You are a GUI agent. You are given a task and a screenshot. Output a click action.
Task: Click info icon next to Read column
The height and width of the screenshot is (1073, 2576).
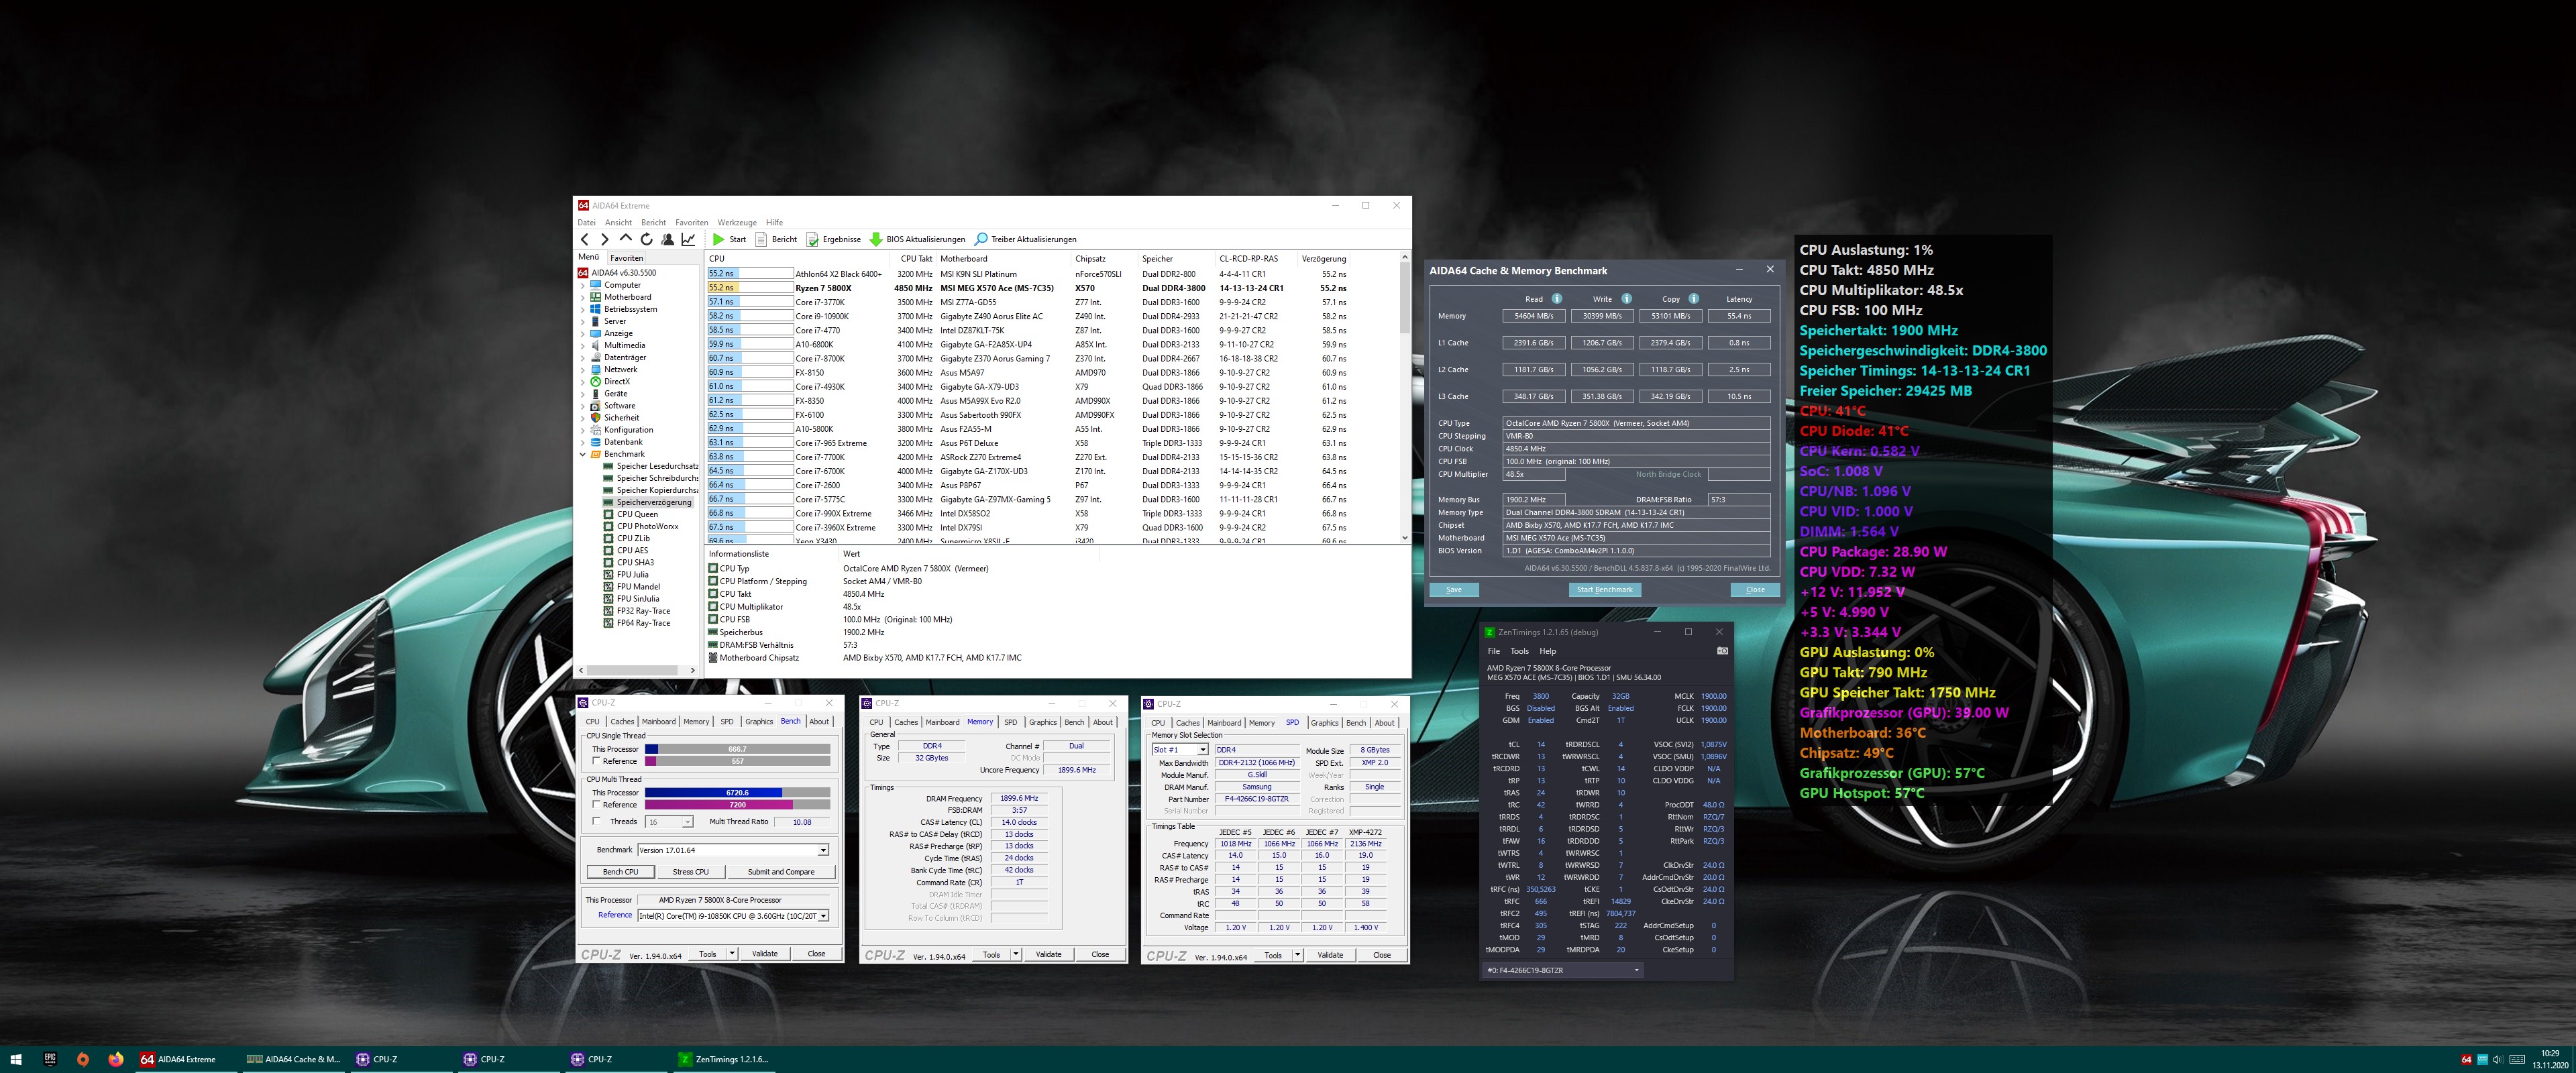1556,298
